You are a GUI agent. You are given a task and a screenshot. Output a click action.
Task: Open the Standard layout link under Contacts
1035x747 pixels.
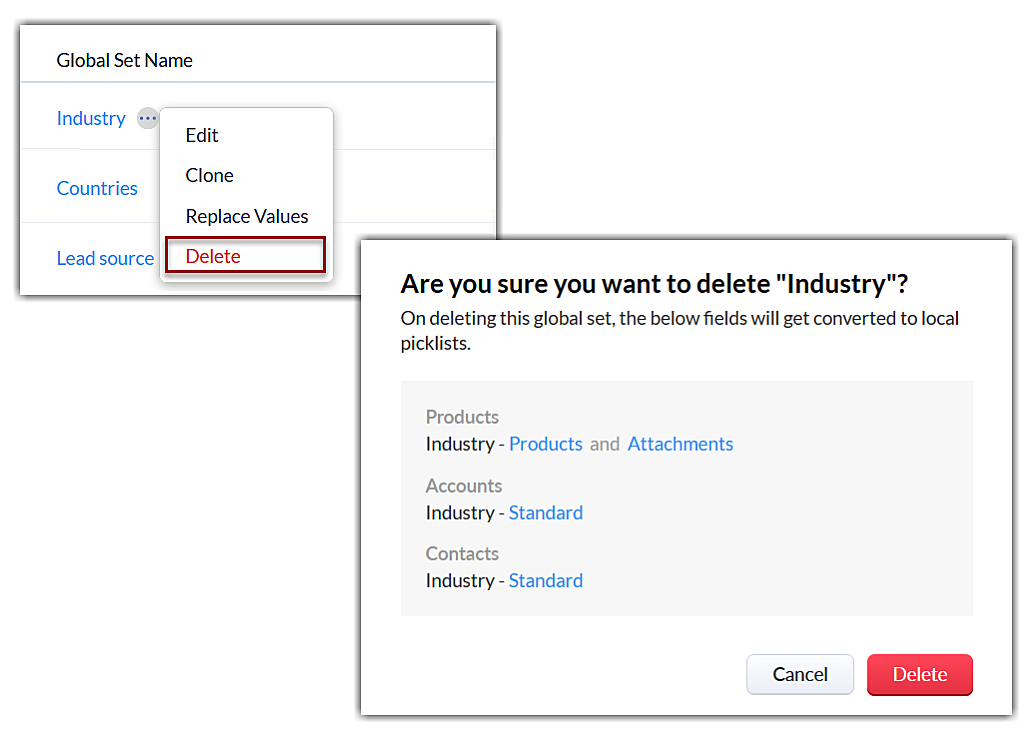tap(546, 581)
